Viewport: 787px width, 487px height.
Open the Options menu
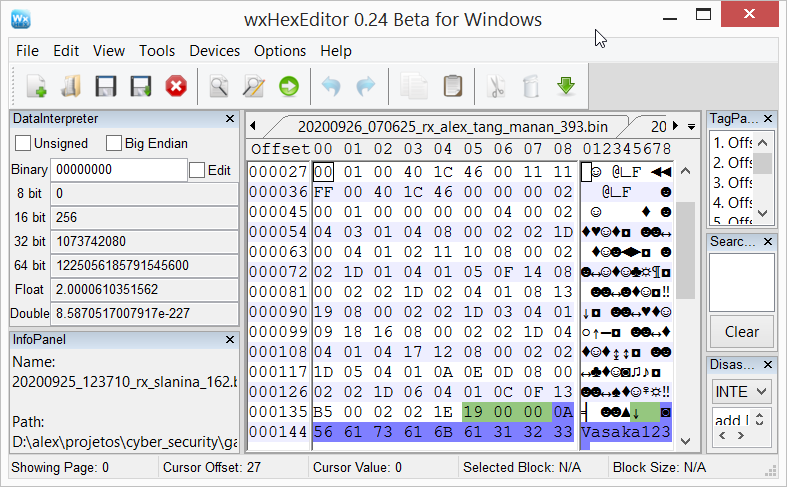280,51
